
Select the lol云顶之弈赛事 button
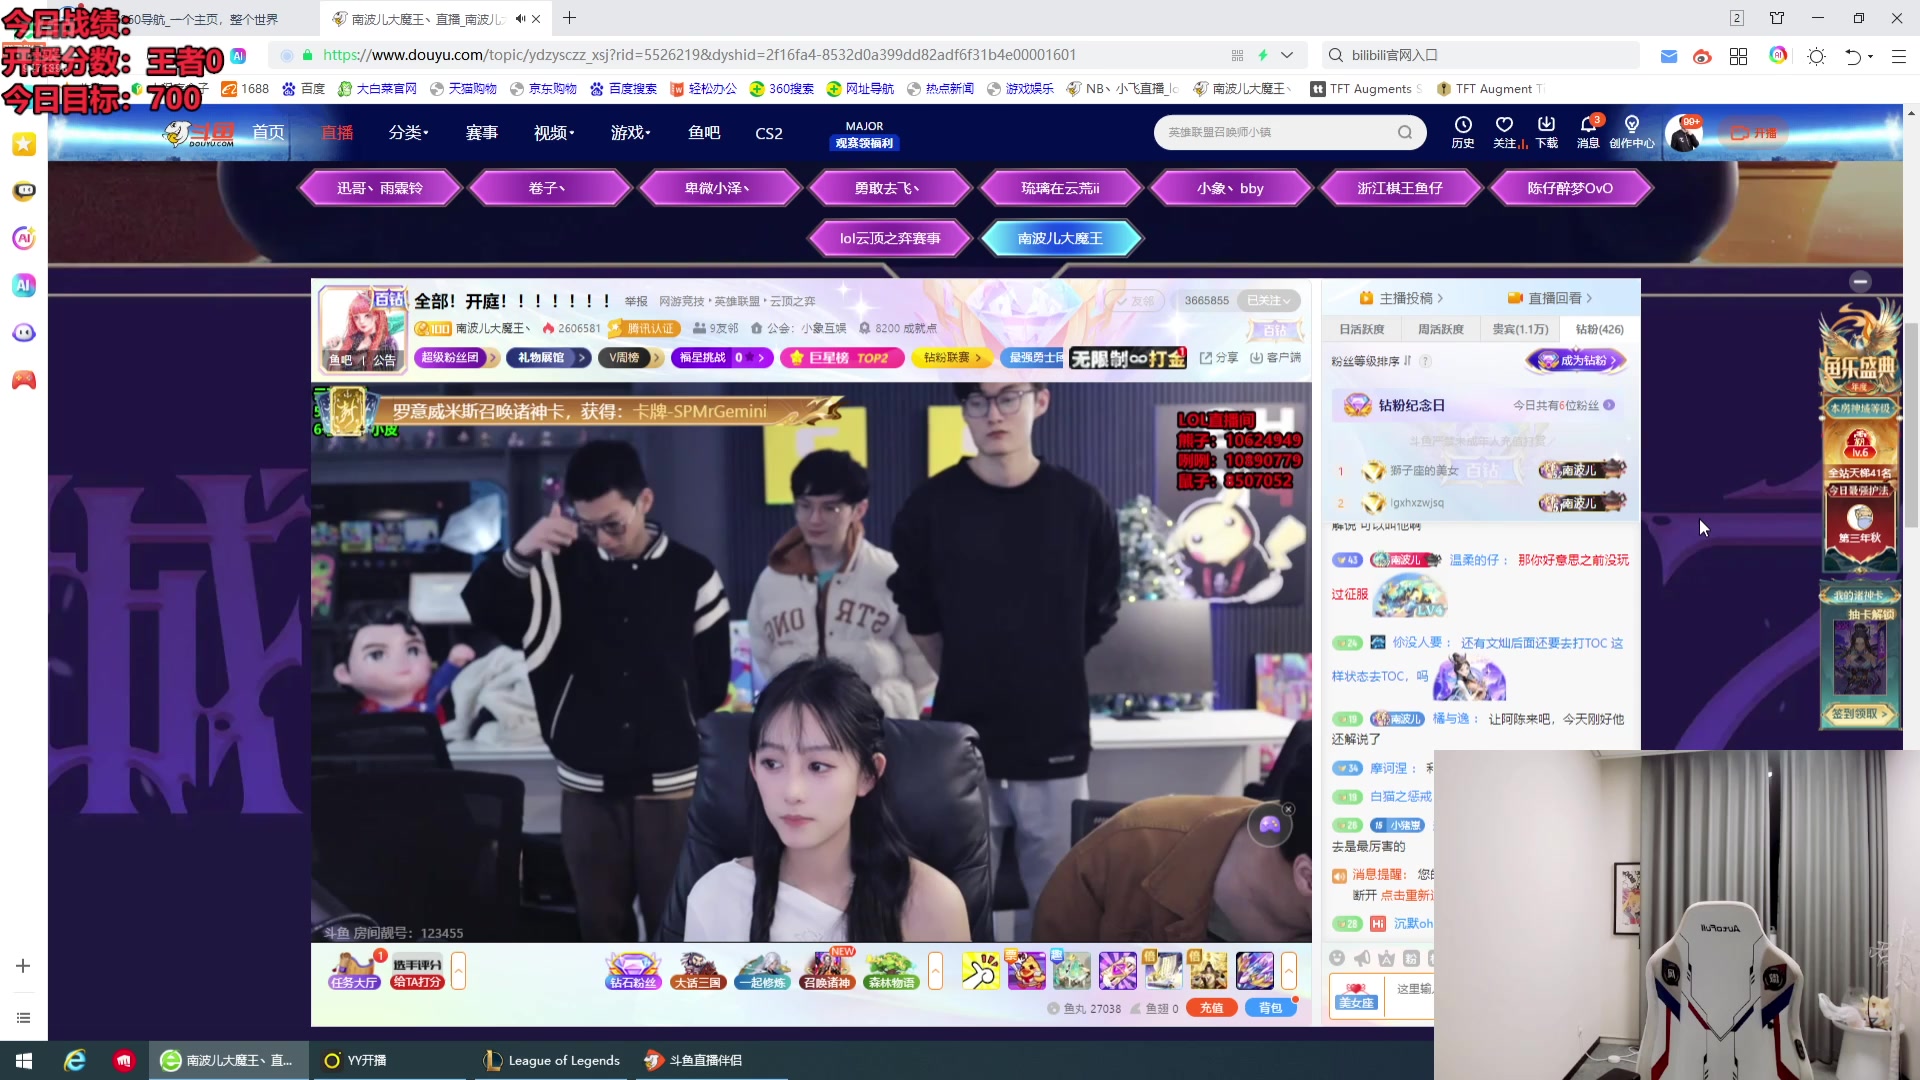pyautogui.click(x=890, y=238)
